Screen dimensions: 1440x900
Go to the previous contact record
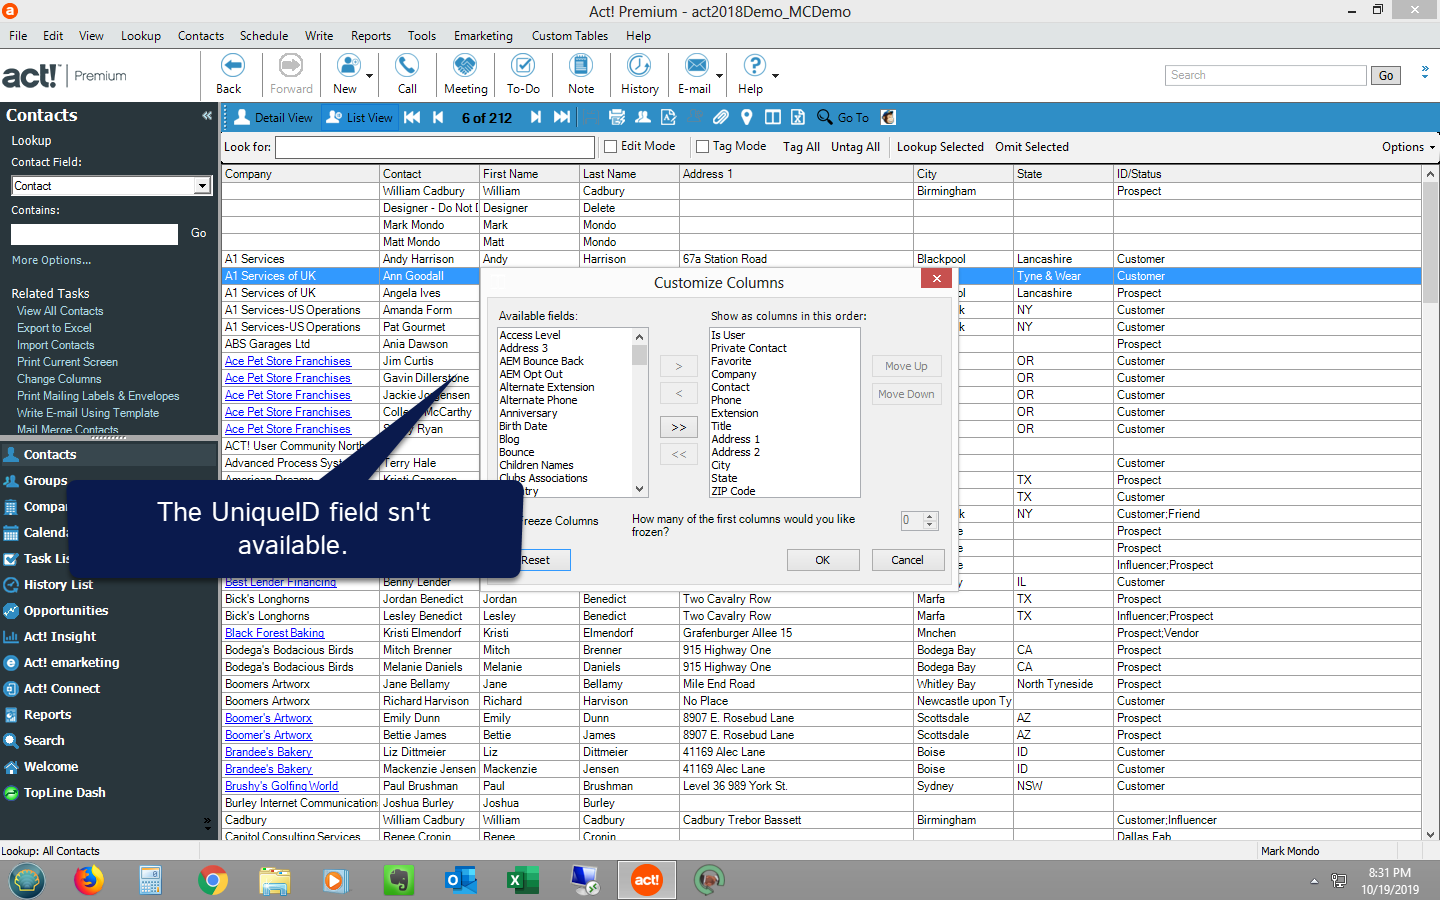coord(438,117)
